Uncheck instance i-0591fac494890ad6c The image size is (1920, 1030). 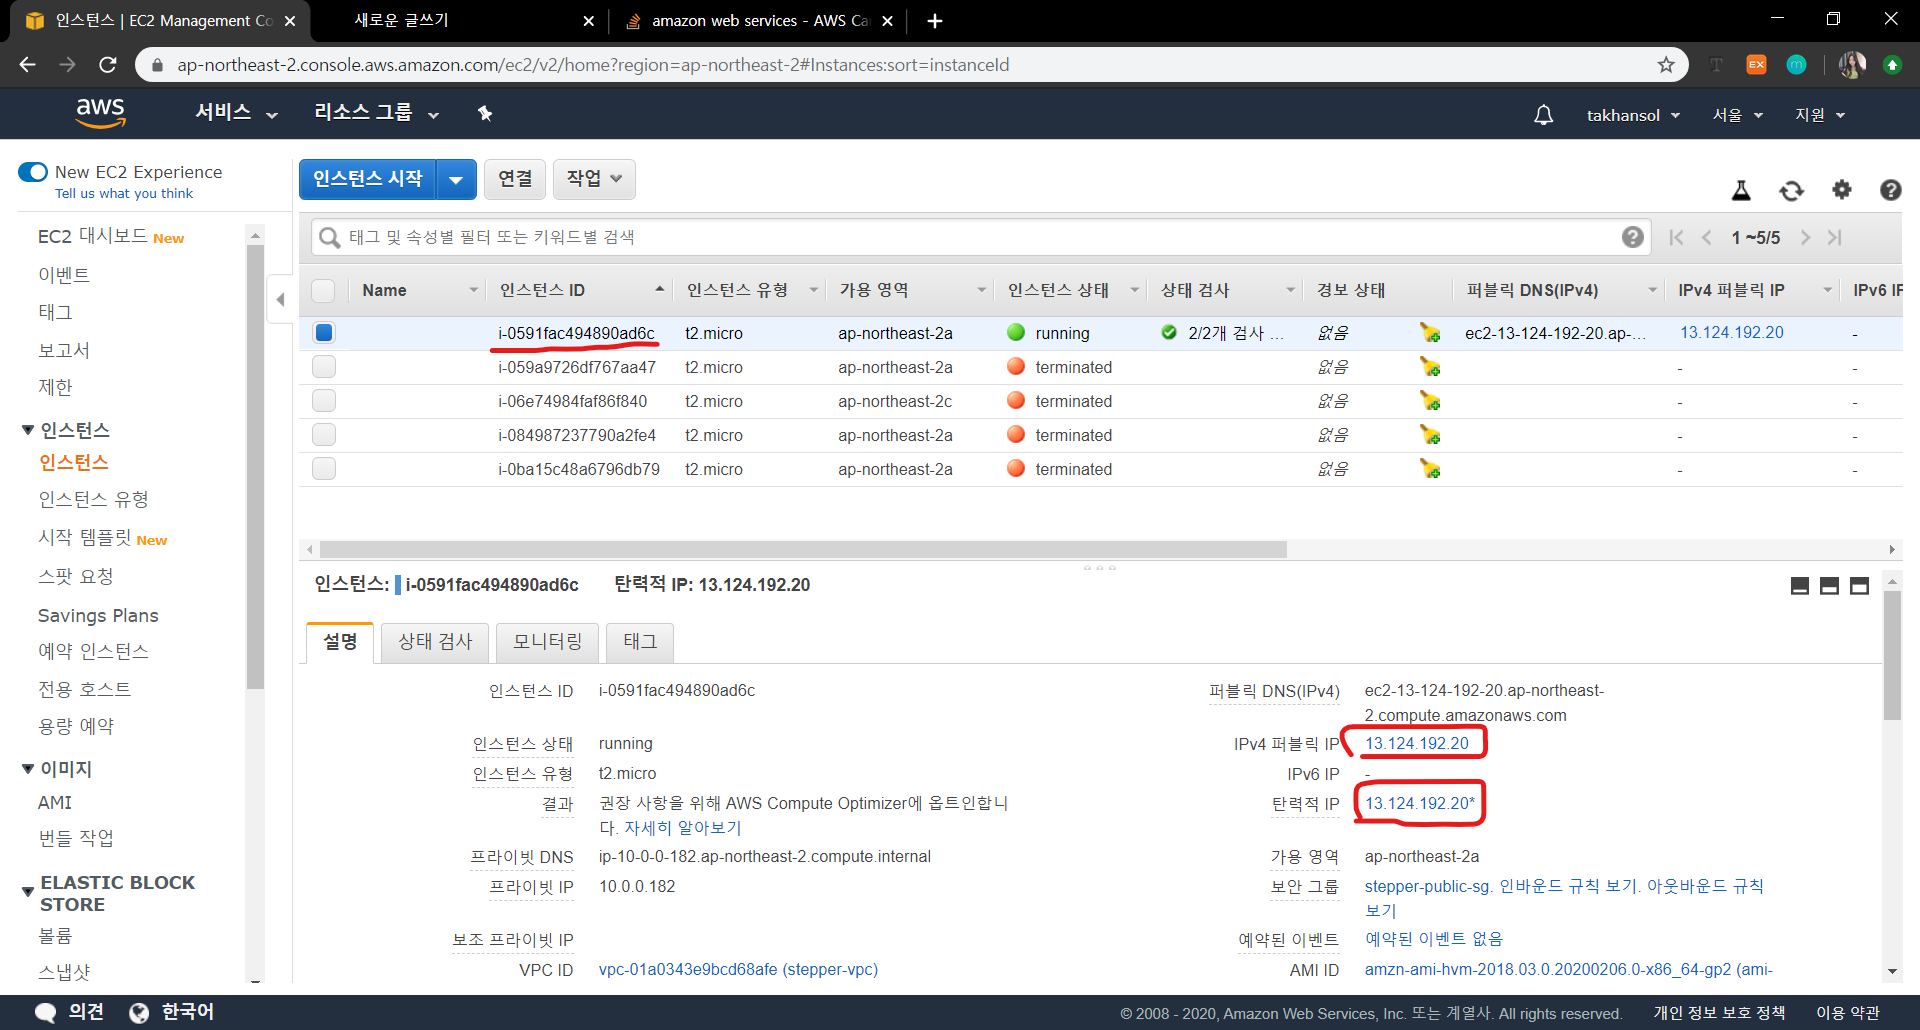pyautogui.click(x=323, y=333)
